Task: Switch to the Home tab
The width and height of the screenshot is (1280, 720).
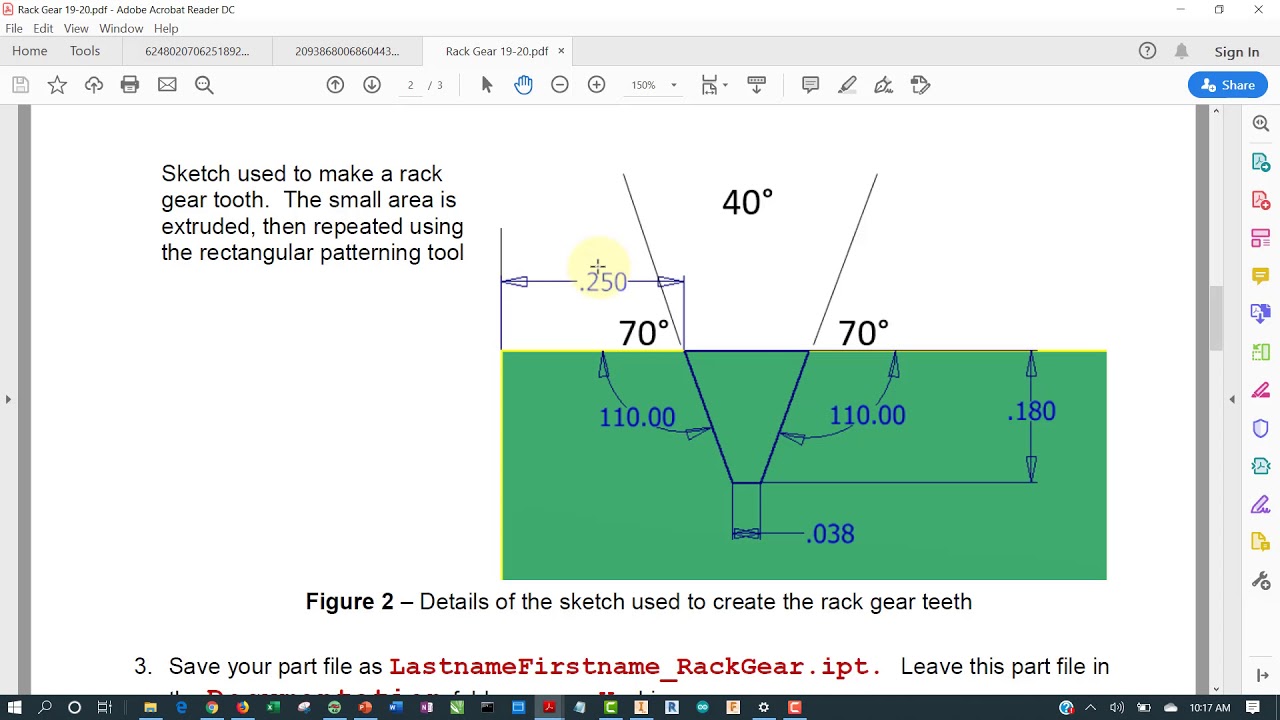Action: click(30, 51)
